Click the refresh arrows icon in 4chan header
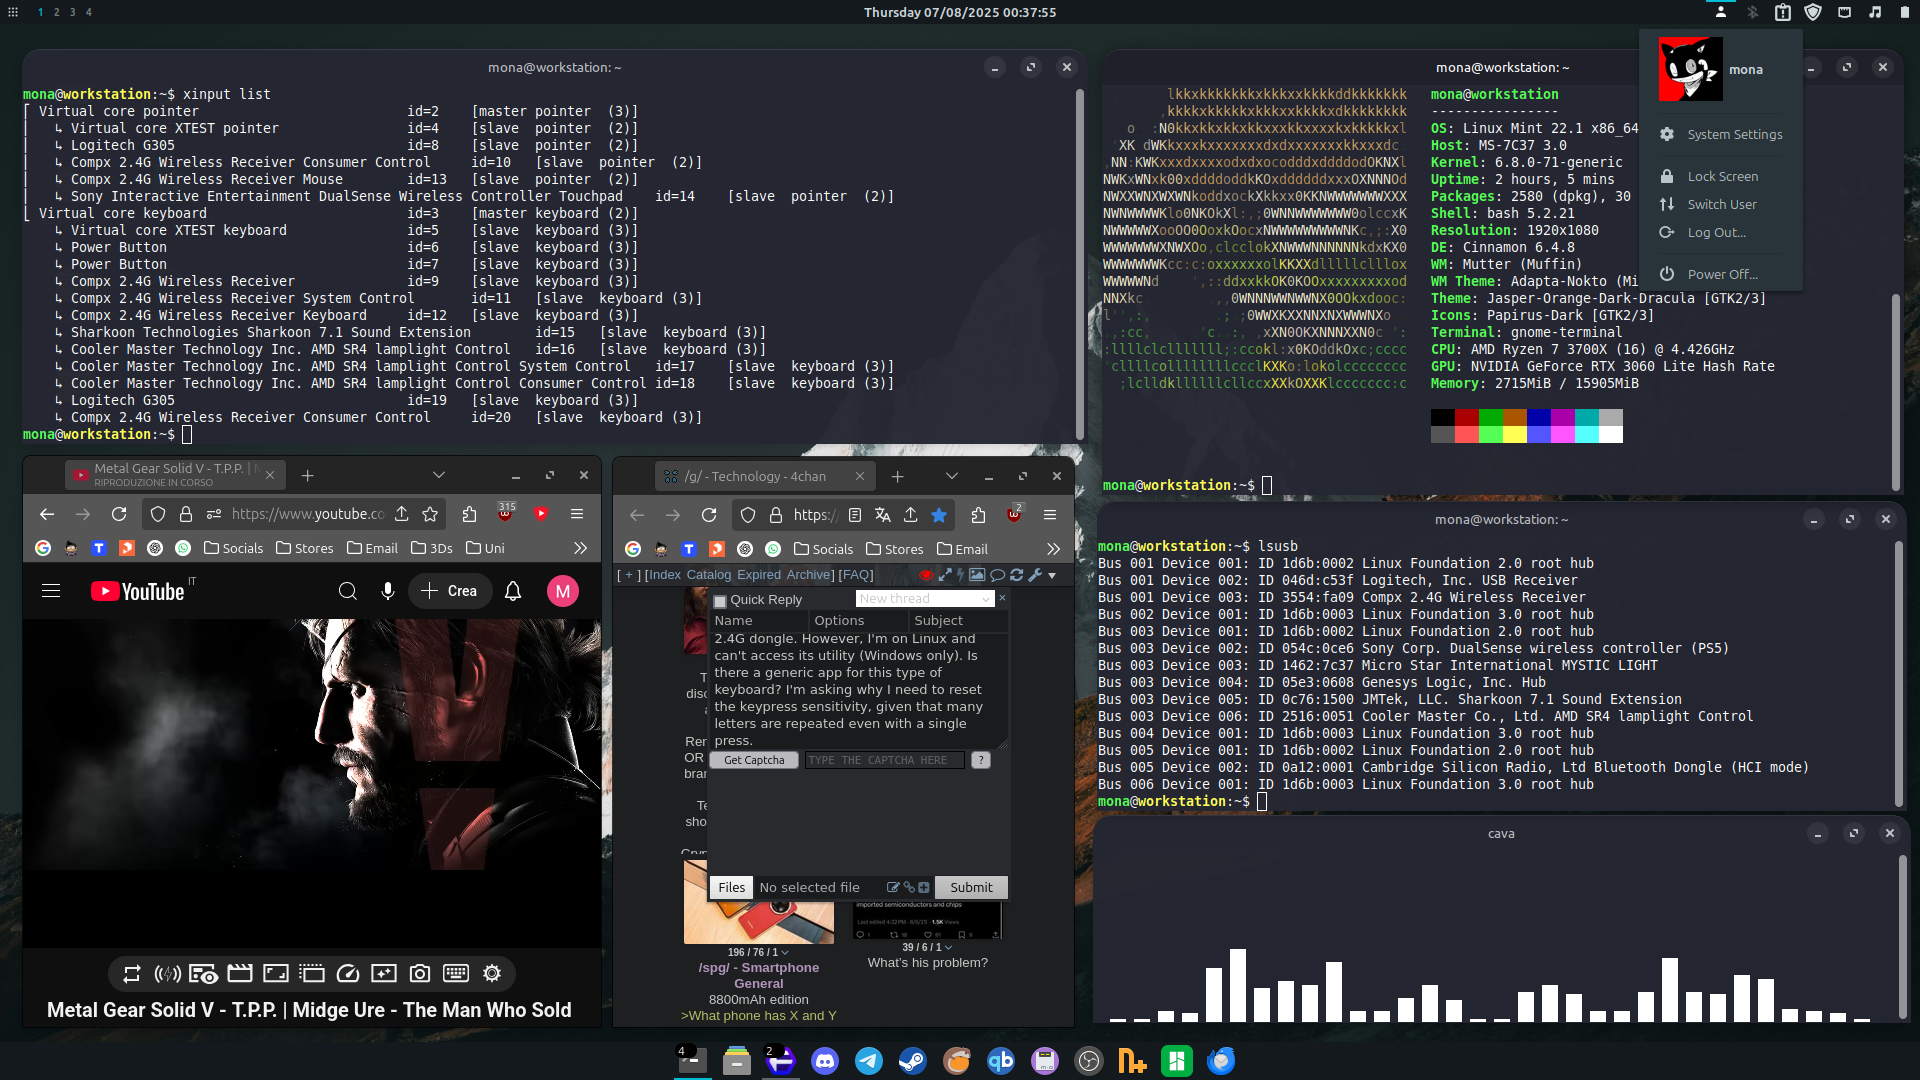Screen dimensions: 1920x1080 click(1016, 575)
